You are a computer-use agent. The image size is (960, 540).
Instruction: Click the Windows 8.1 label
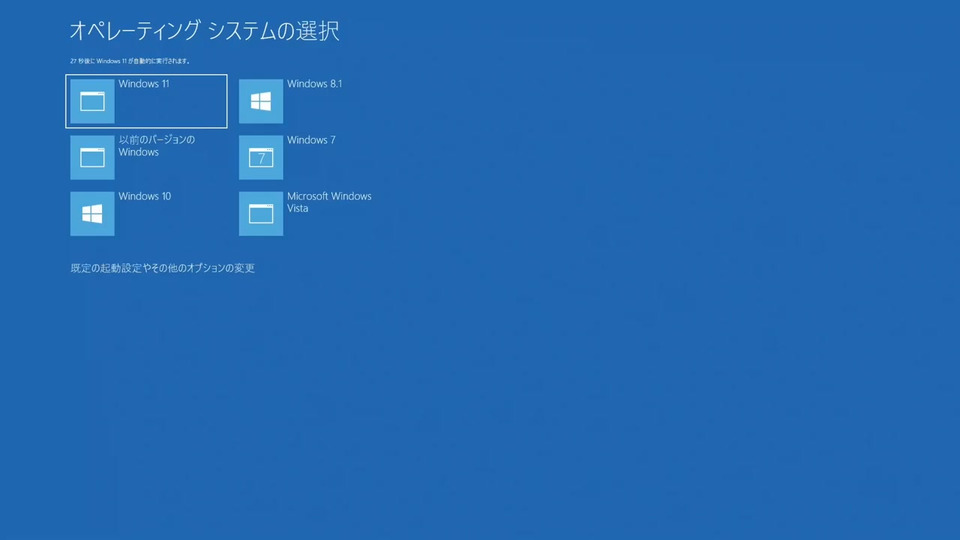[315, 84]
